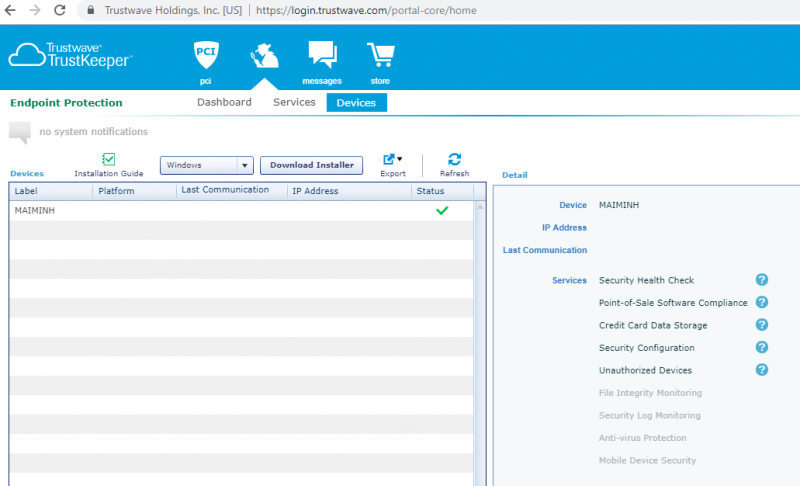Expand the Export dropdown menu
Viewport: 800px width, 486px height.
point(393,159)
